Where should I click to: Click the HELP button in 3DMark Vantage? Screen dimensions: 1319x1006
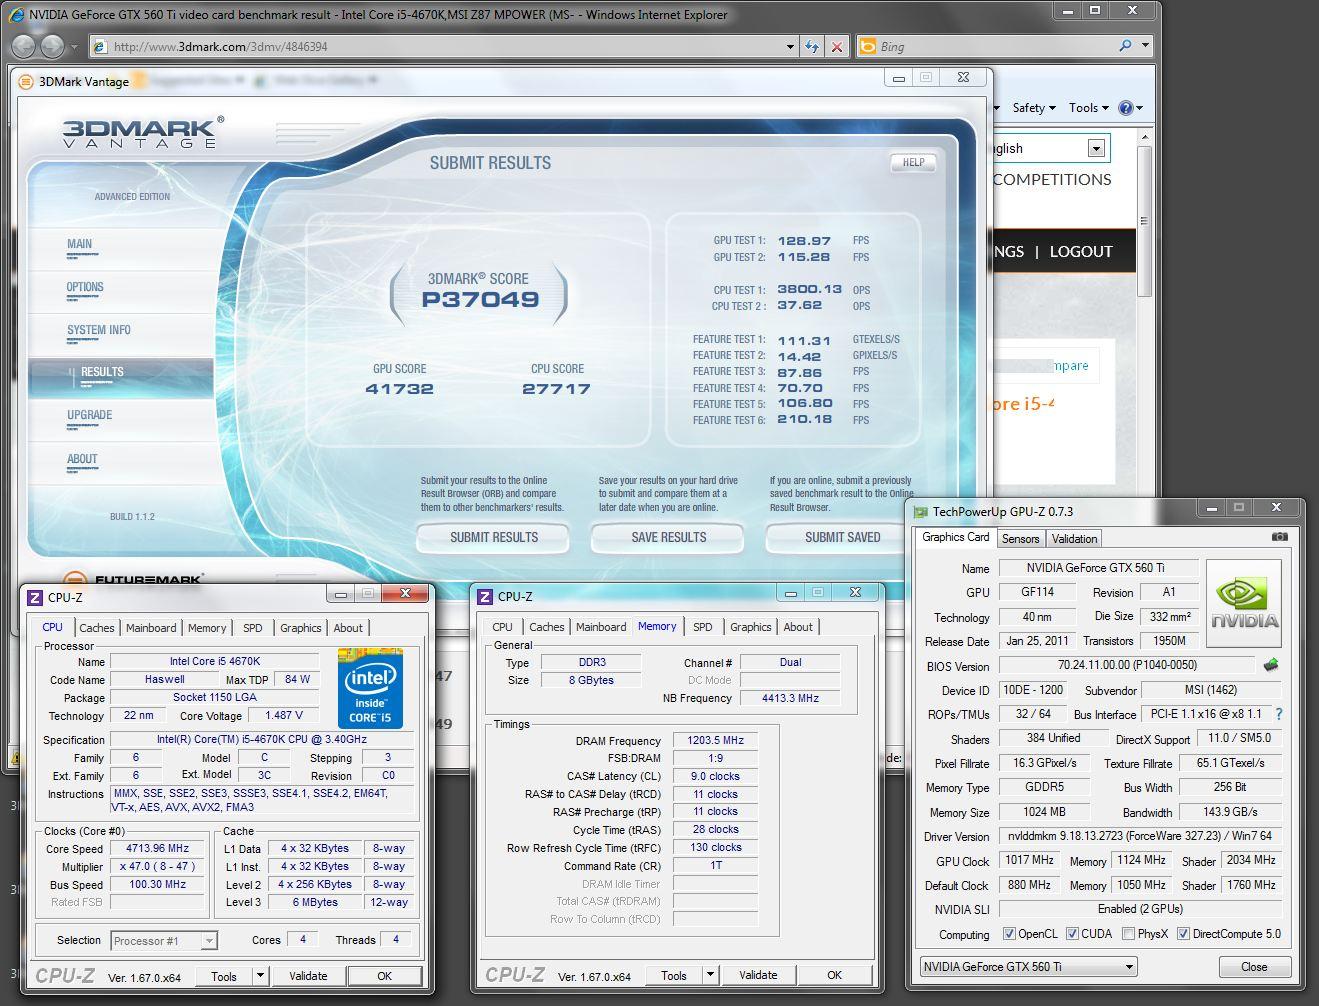coord(913,162)
